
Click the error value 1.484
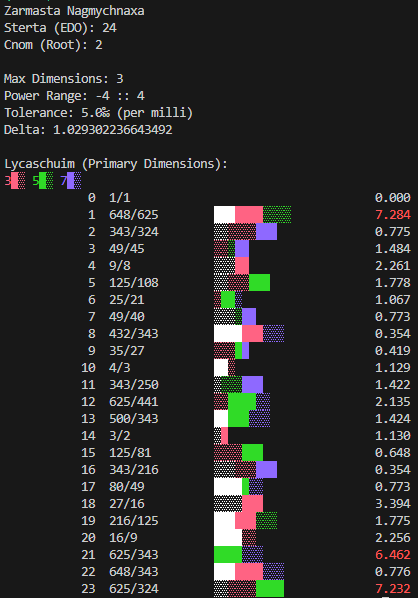393,249
